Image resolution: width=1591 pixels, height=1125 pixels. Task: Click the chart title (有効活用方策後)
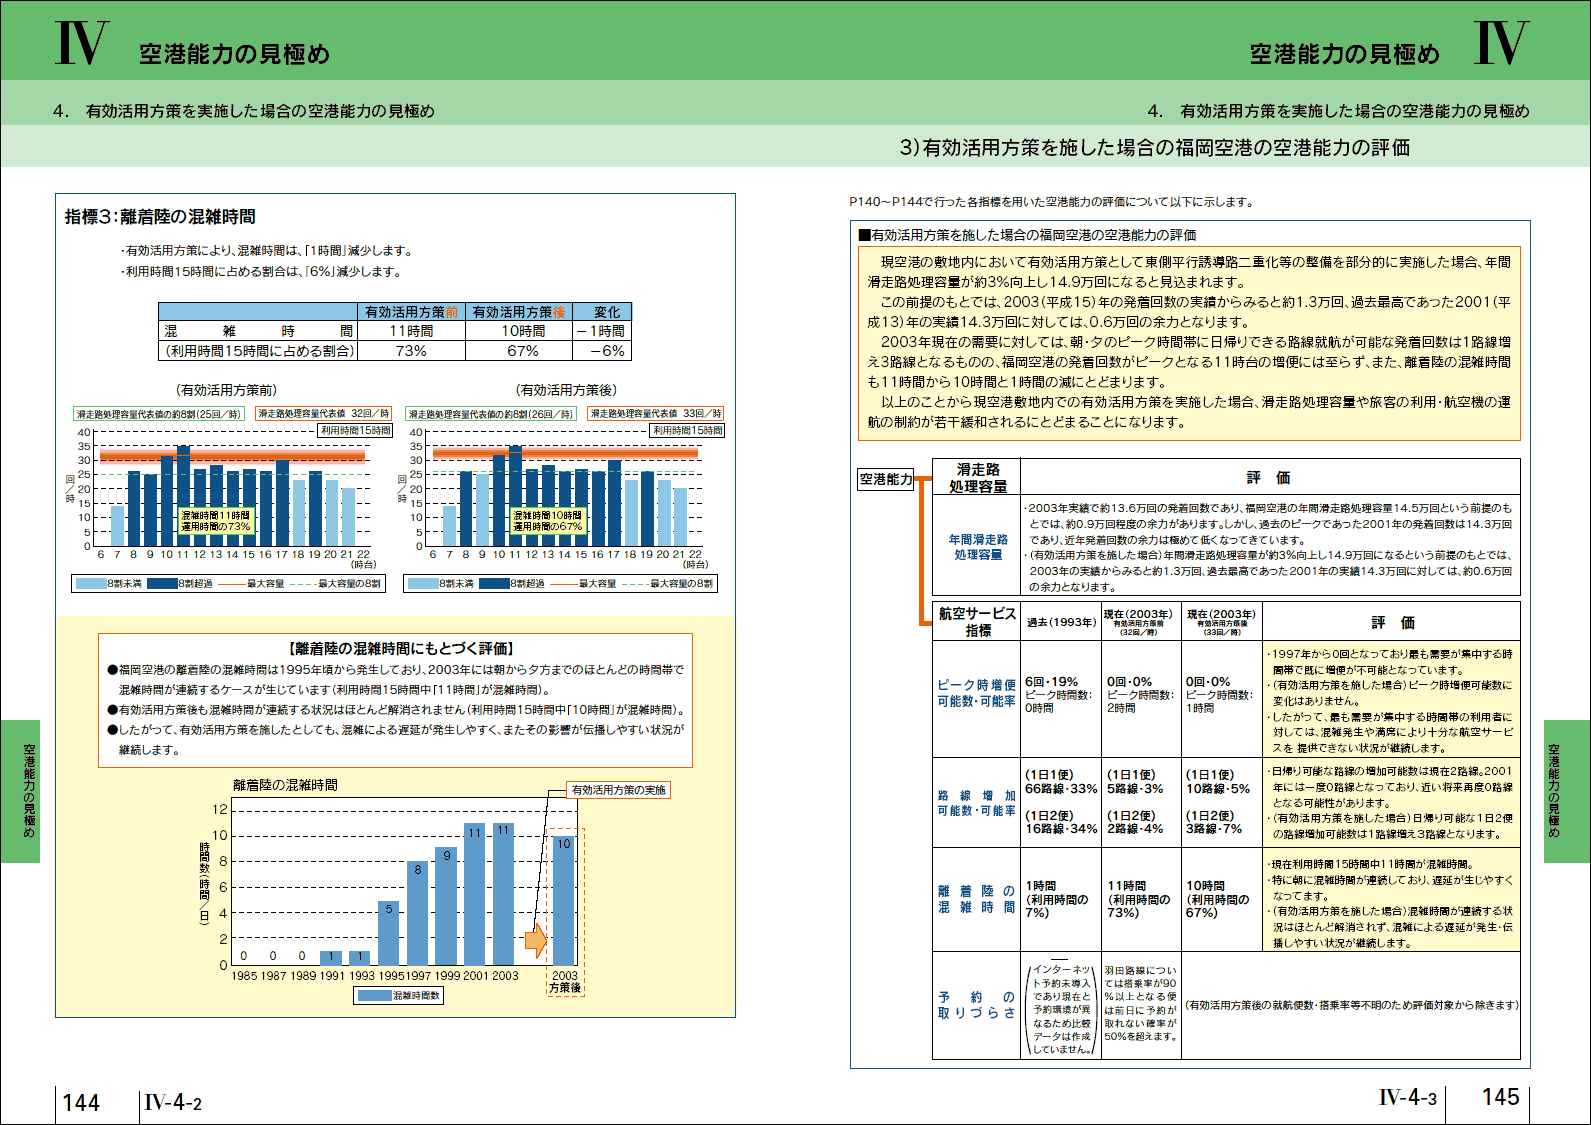pyautogui.click(x=566, y=390)
